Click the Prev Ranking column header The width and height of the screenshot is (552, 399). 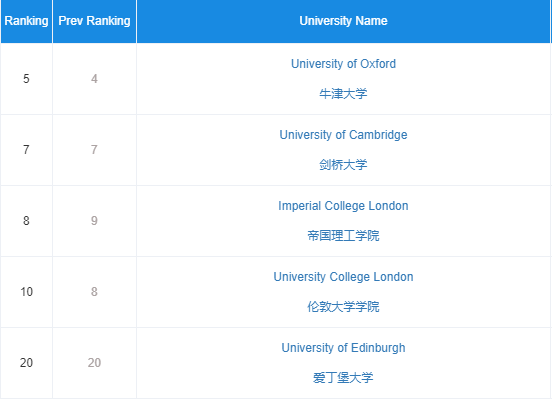[x=94, y=21]
